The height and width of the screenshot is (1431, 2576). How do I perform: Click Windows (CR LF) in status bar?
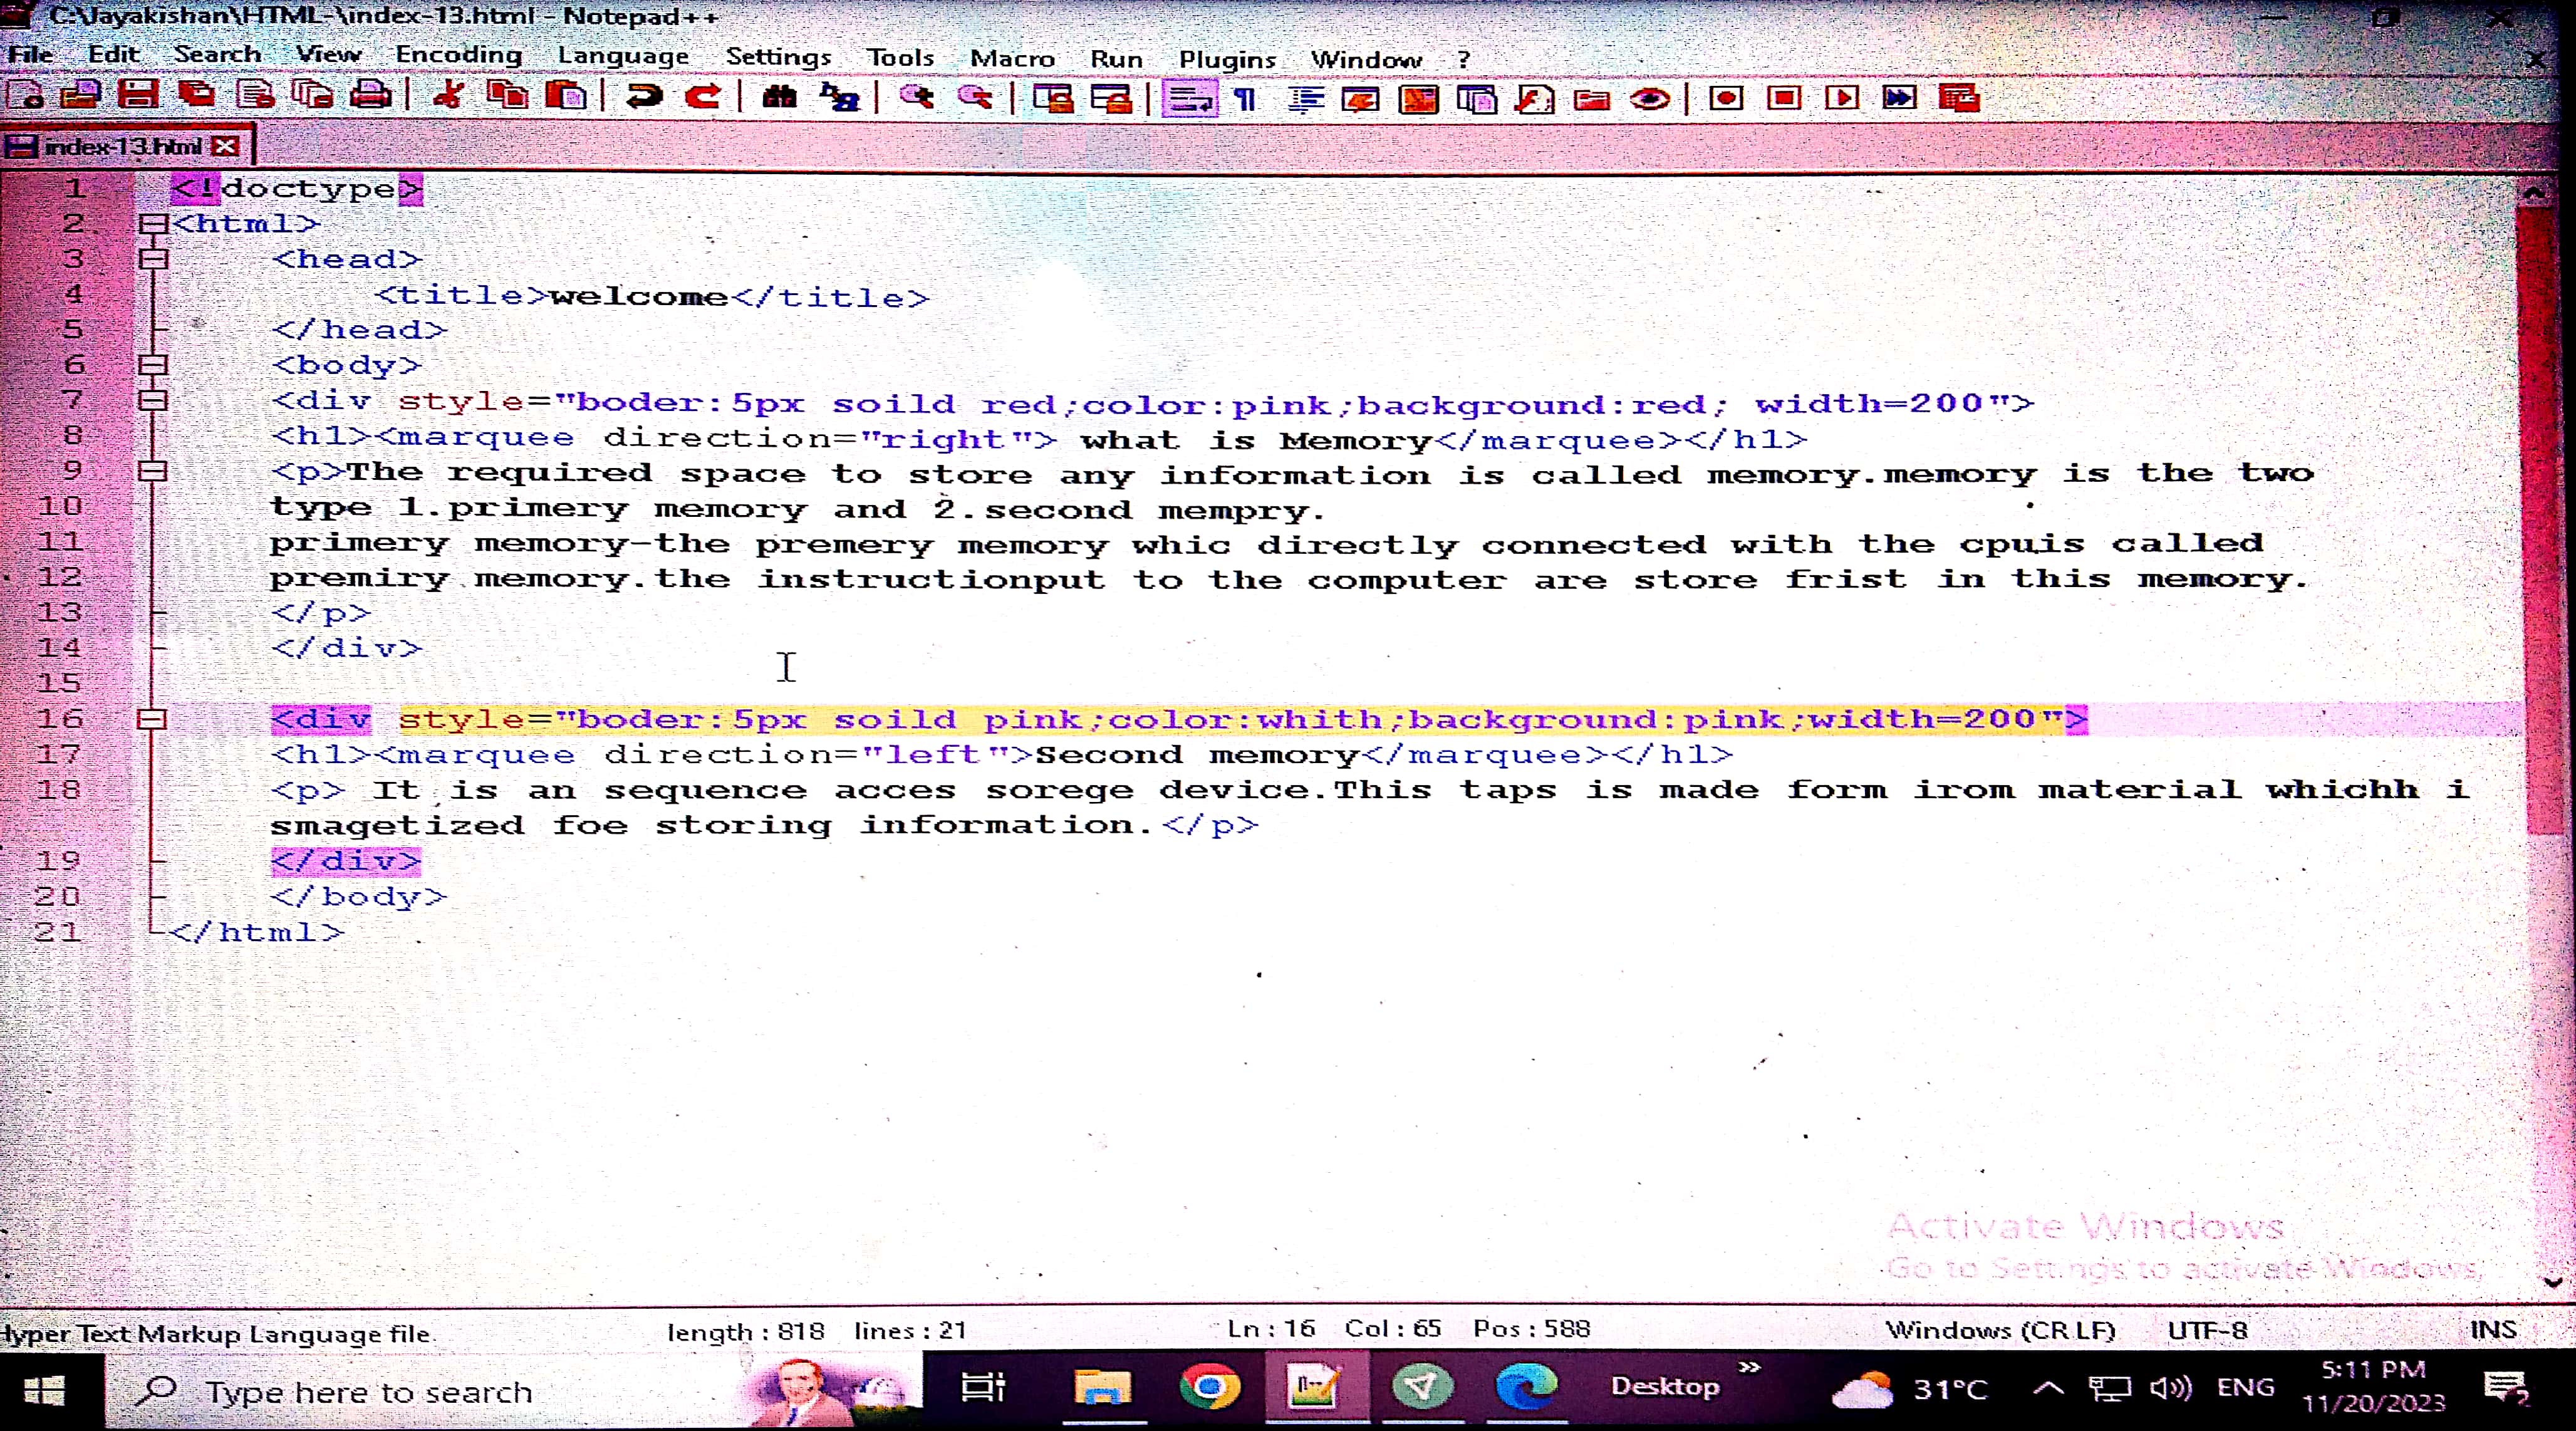tap(2000, 1331)
